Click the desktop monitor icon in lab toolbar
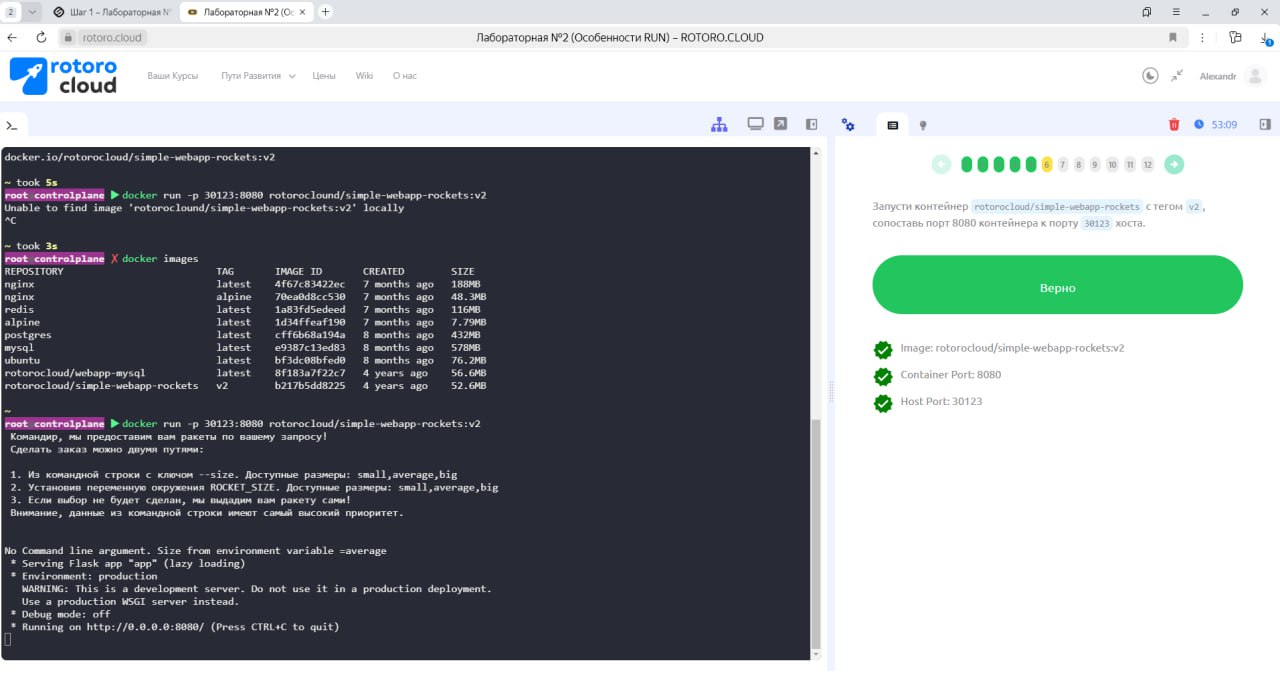1280x687 pixels. 755,124
